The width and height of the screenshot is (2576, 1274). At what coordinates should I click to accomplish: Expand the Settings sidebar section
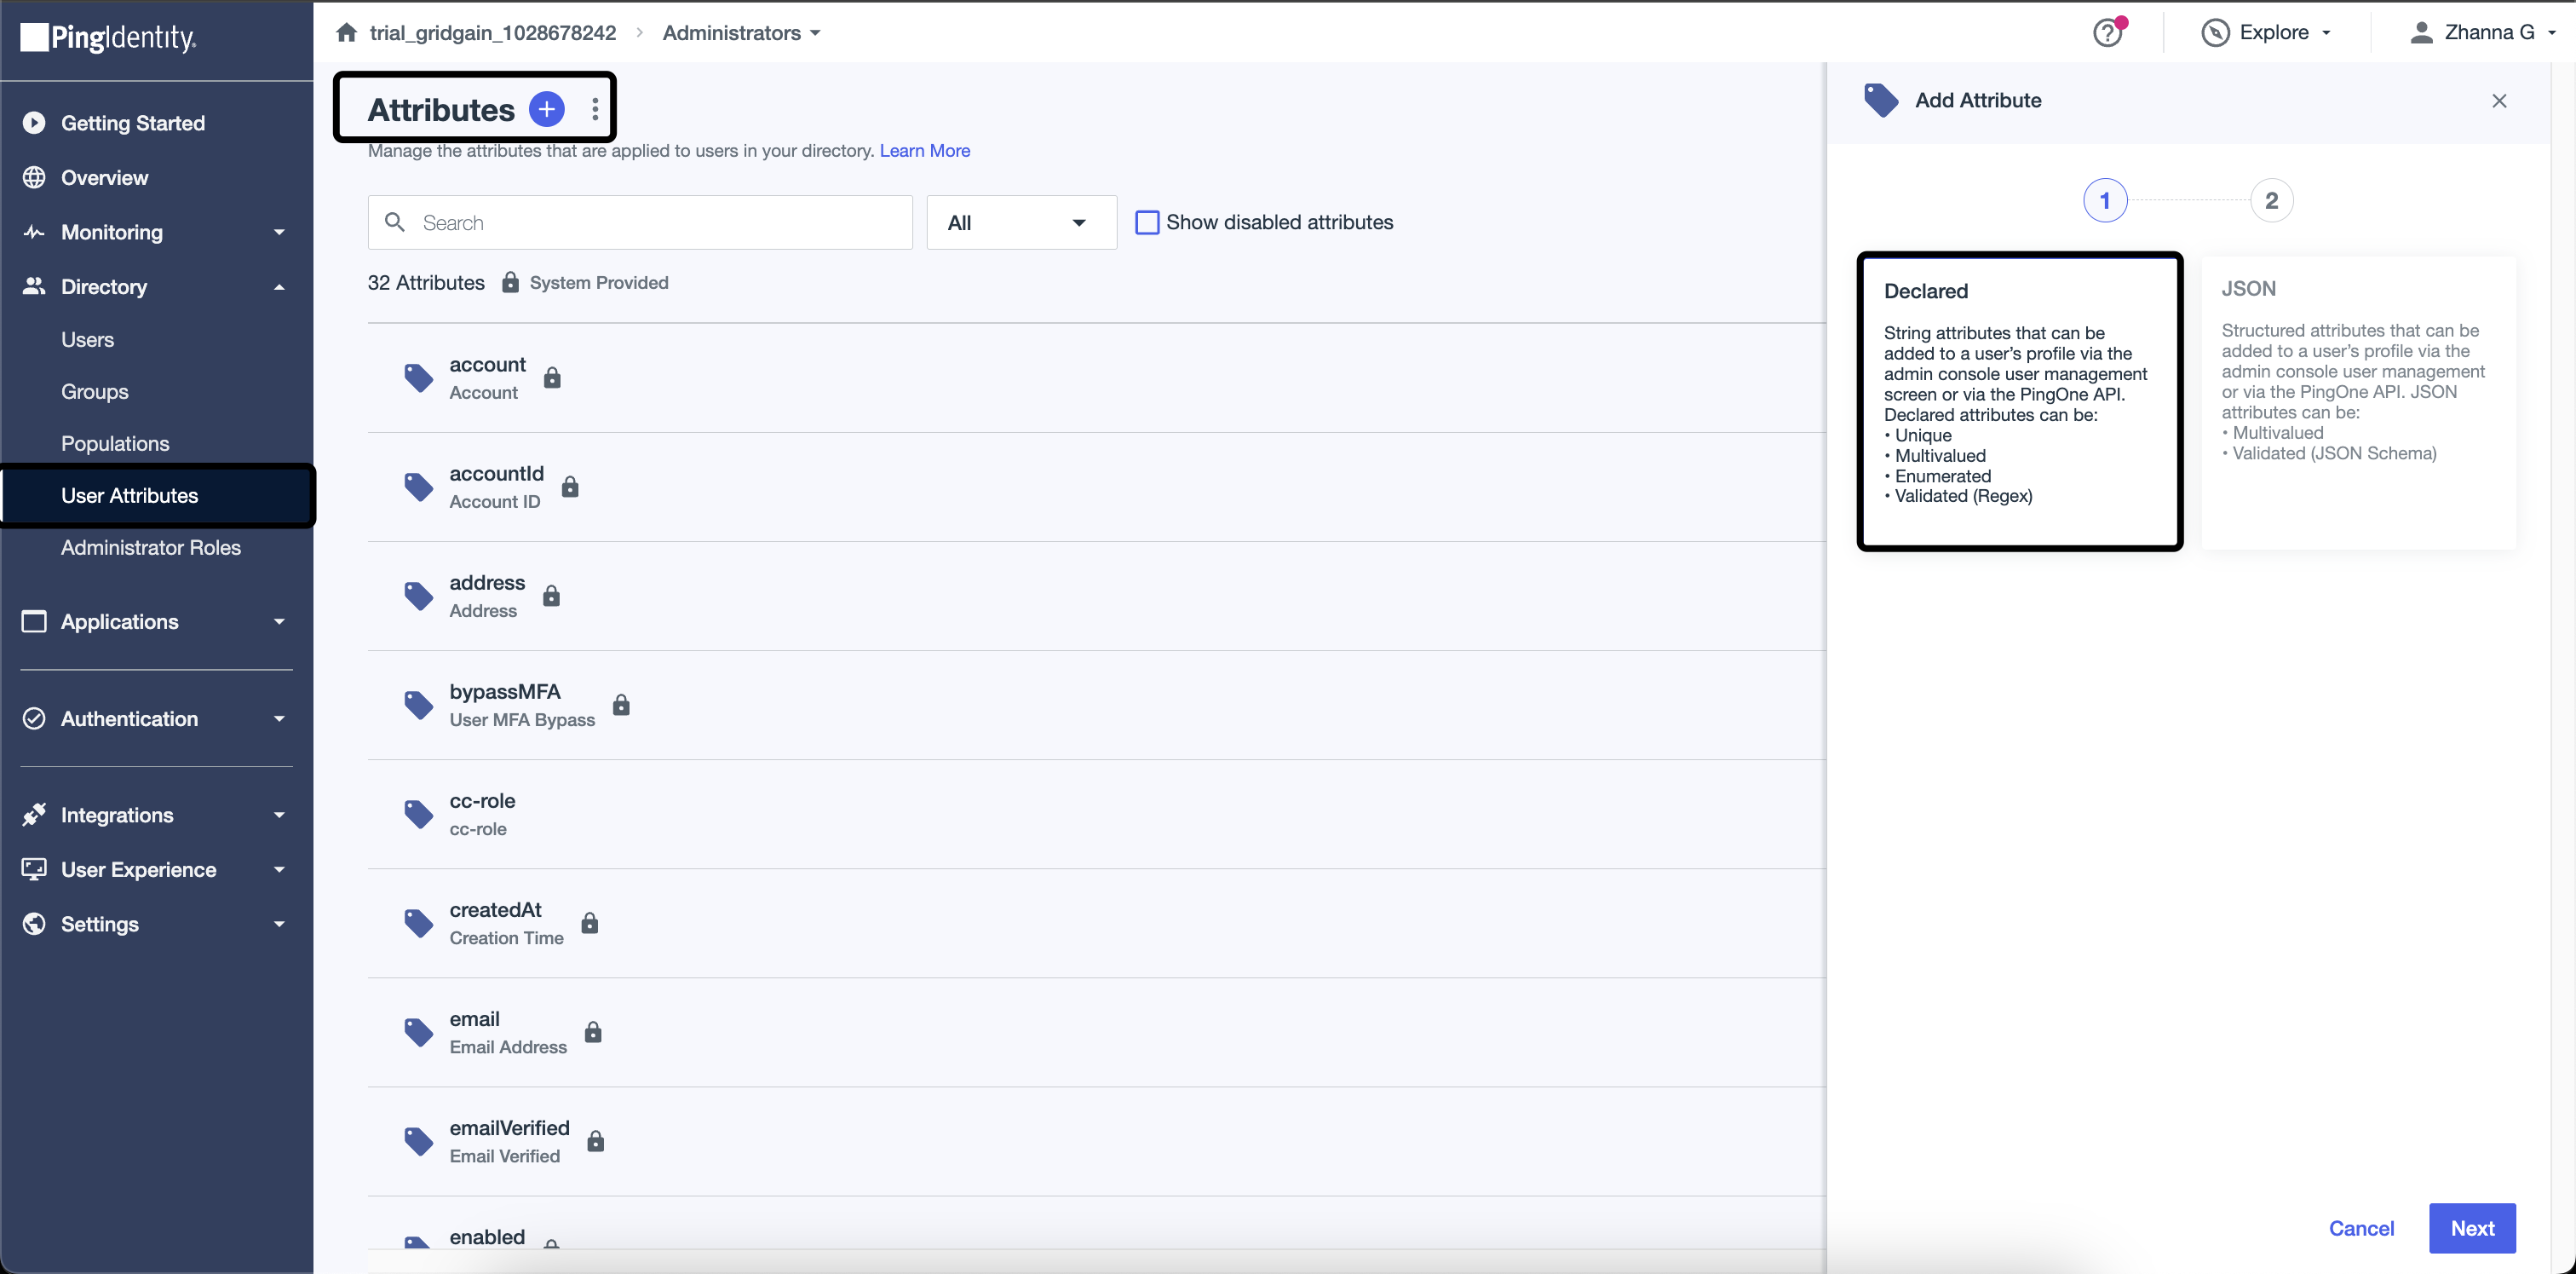(279, 924)
